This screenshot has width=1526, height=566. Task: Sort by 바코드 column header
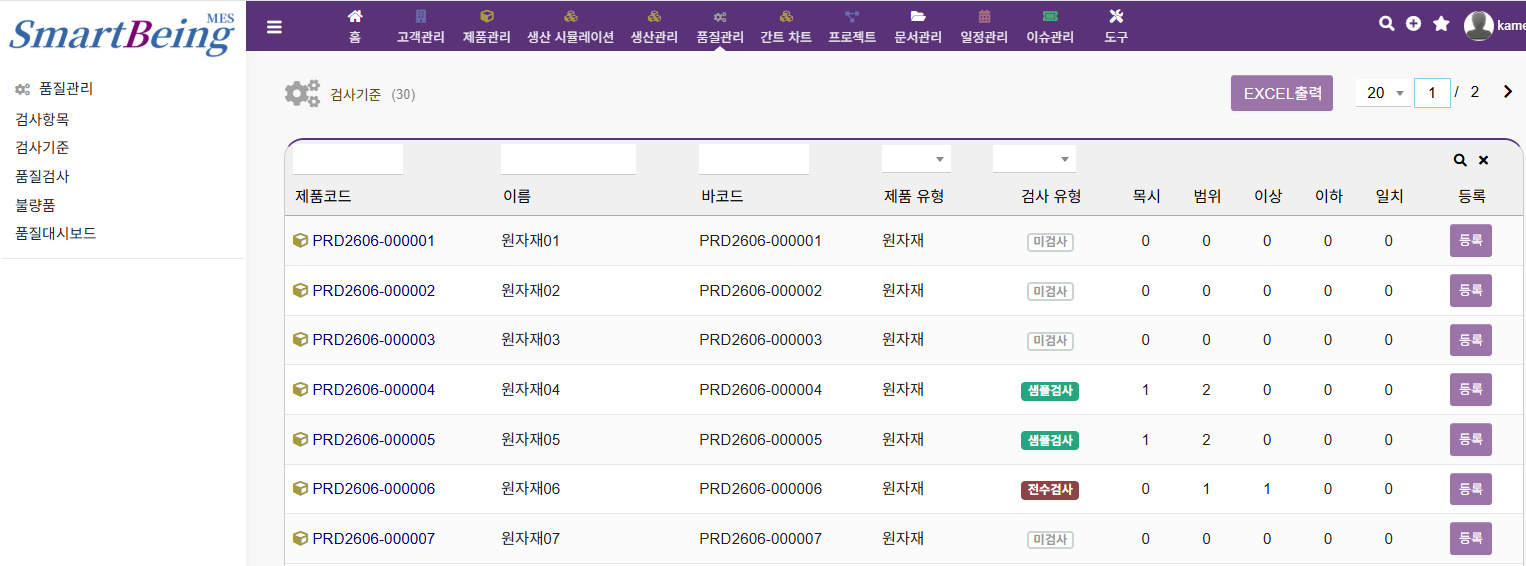pyautogui.click(x=722, y=197)
